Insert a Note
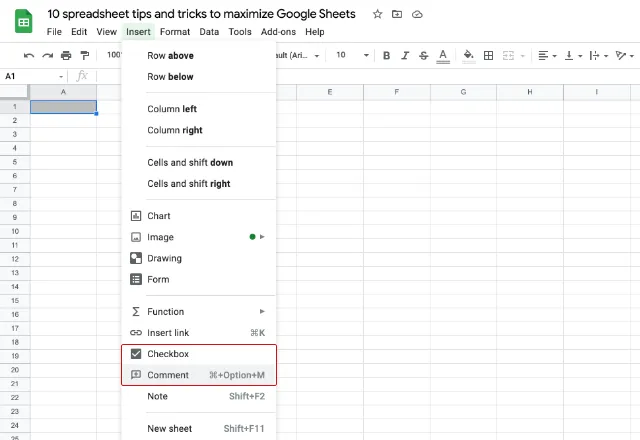Viewport: 640px width, 440px height. [x=199, y=396]
